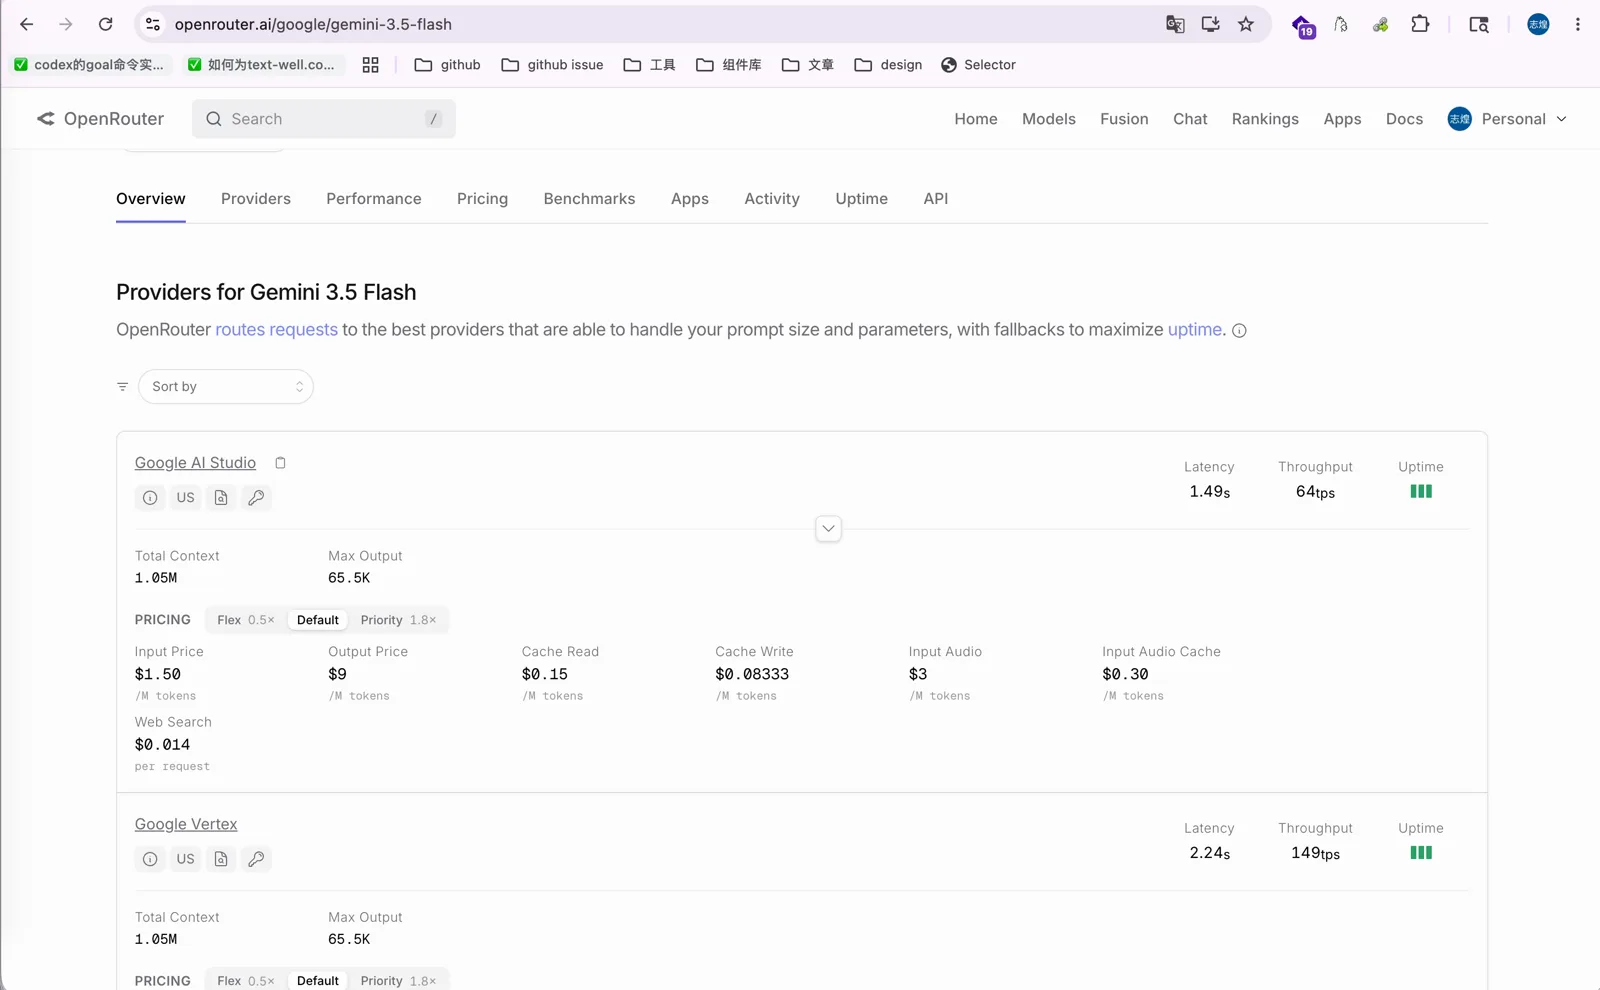Go to Rankings in the top navigation
This screenshot has height=990, width=1600.
pos(1265,119)
